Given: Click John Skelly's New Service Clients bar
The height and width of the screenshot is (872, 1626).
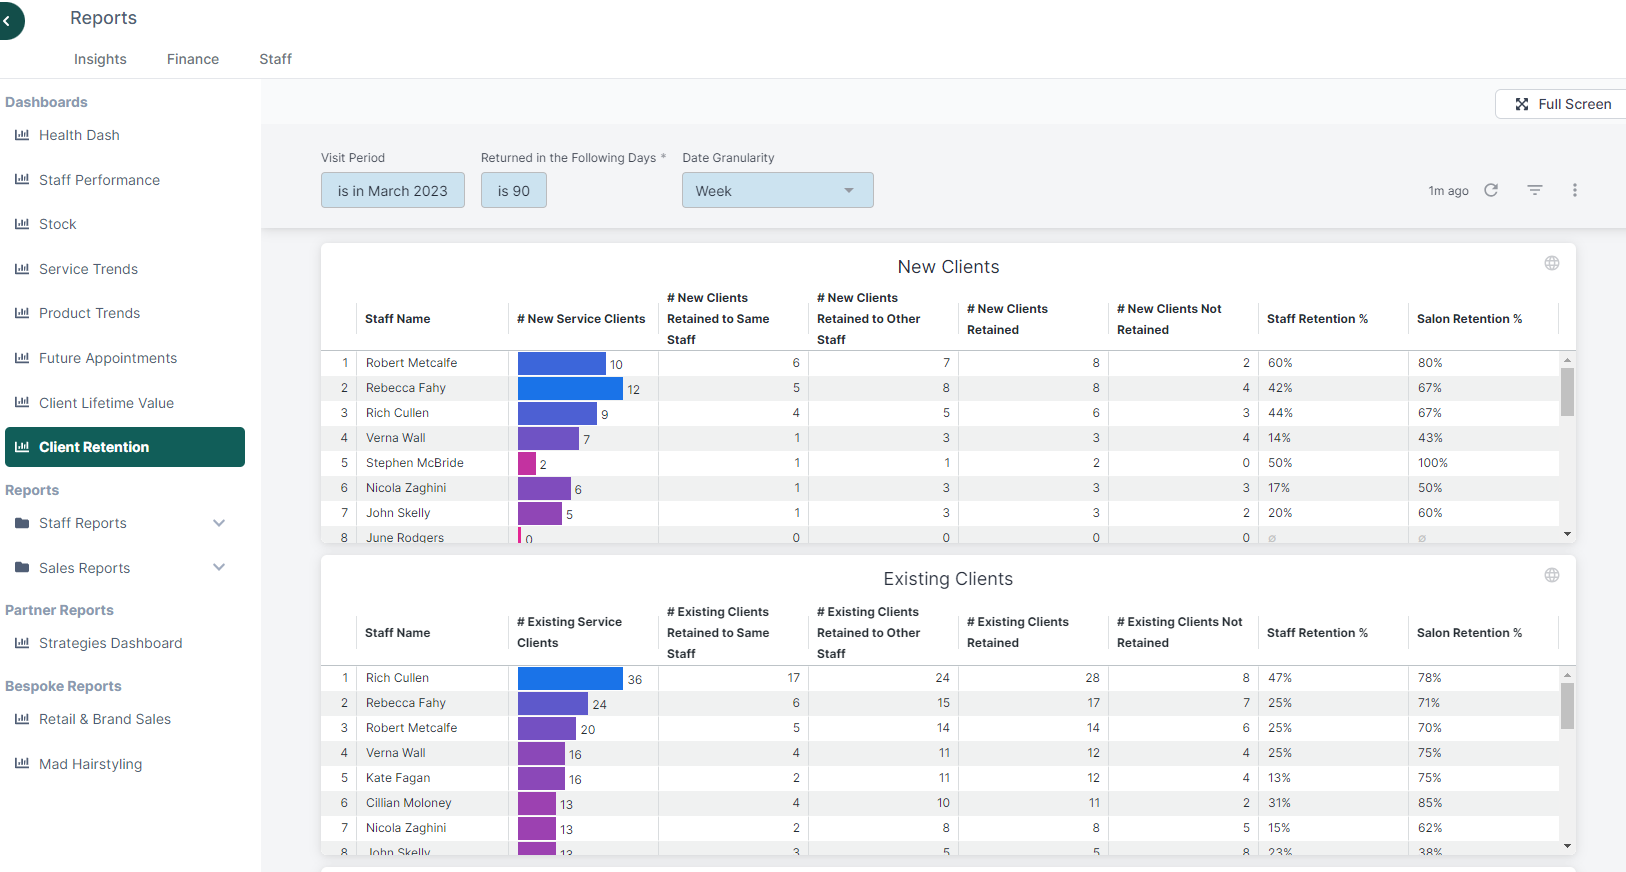Looking at the screenshot, I should click(540, 513).
